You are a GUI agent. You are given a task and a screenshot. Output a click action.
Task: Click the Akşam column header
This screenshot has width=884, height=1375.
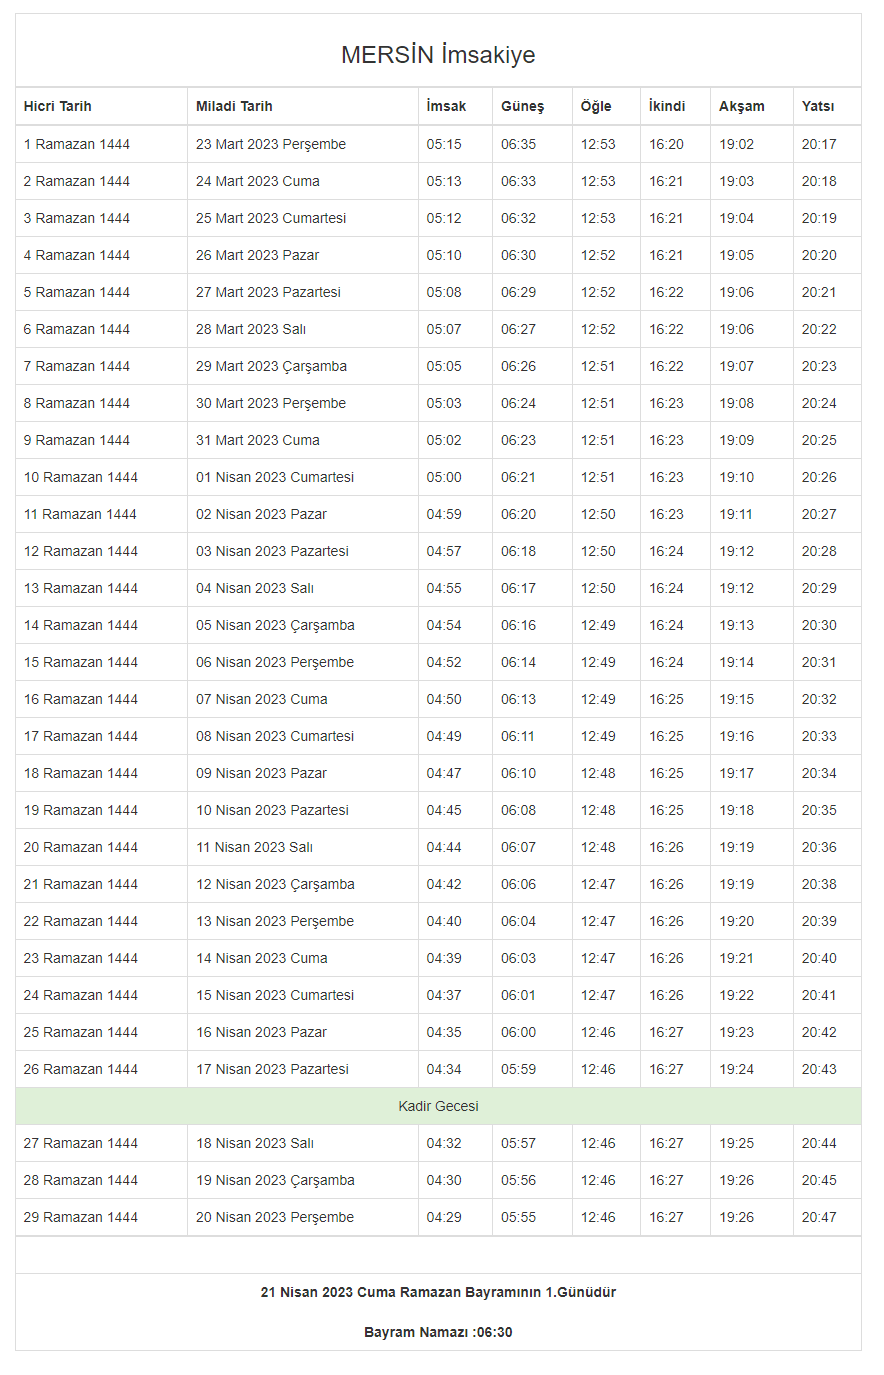741,106
